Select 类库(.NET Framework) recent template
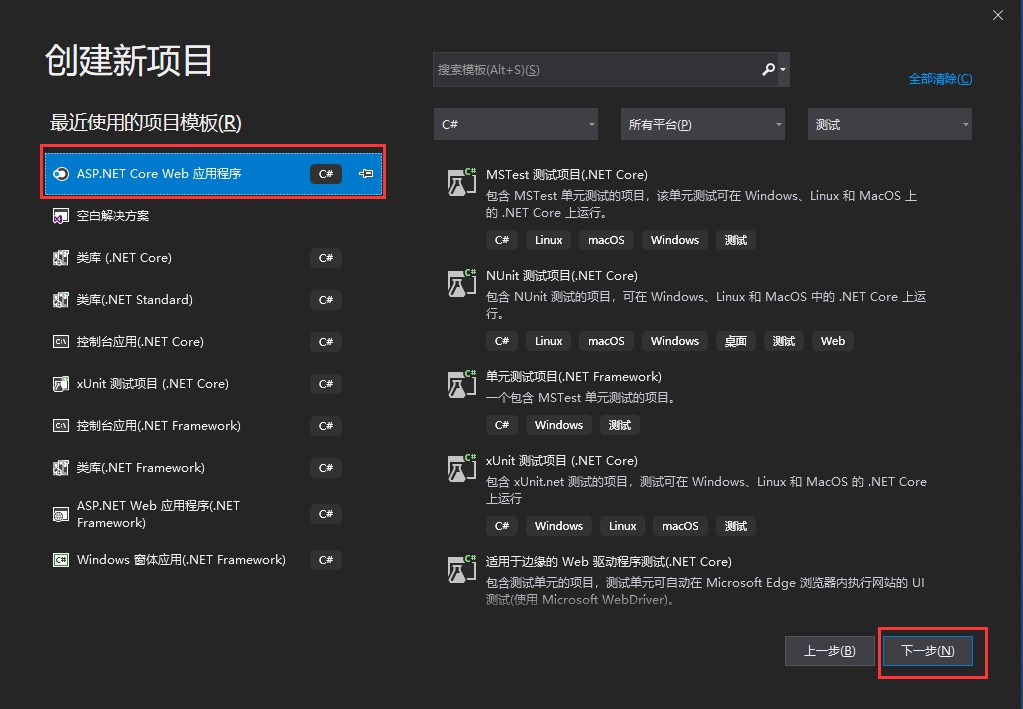 (x=213, y=468)
